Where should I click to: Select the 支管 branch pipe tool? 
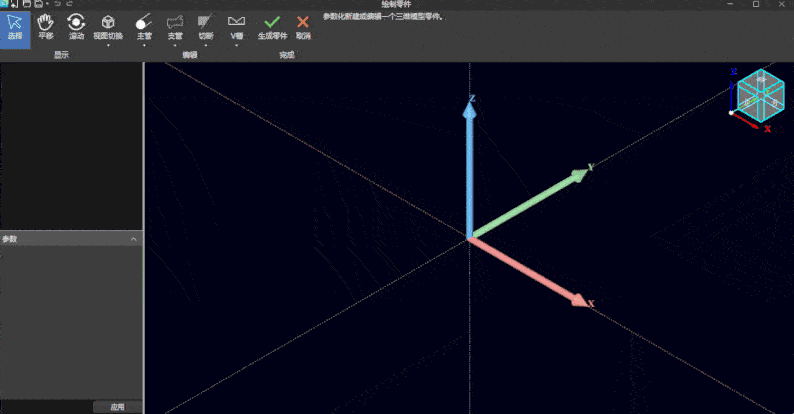coord(175,27)
